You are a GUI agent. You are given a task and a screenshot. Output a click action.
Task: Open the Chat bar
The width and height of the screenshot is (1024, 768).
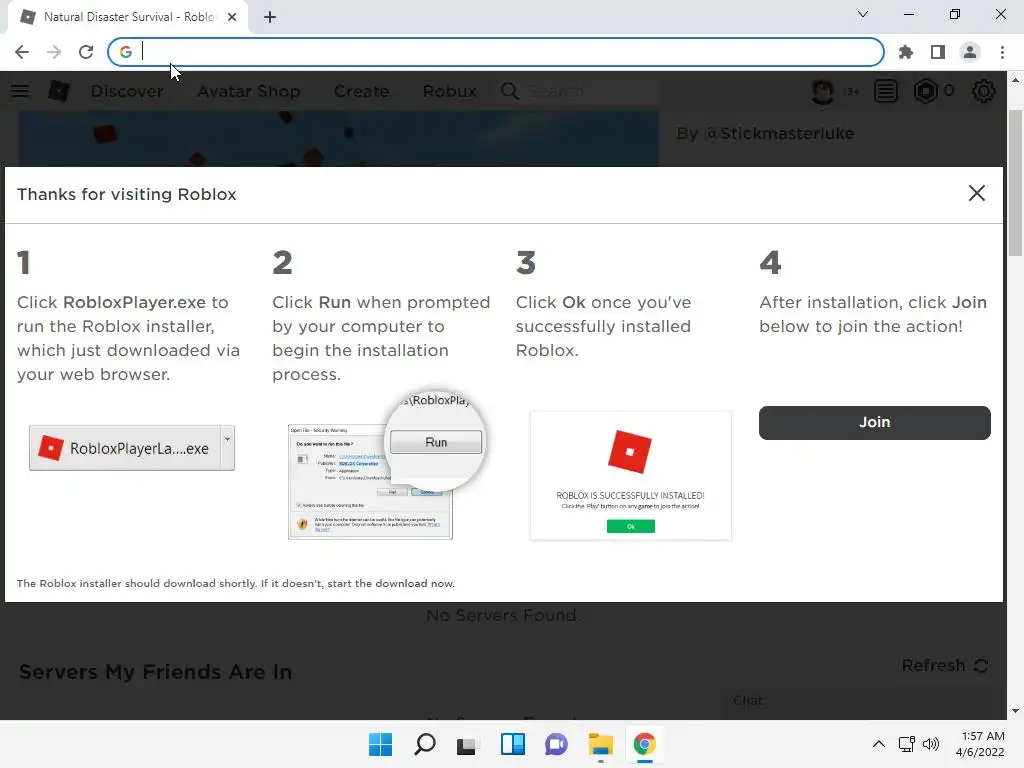pos(856,701)
